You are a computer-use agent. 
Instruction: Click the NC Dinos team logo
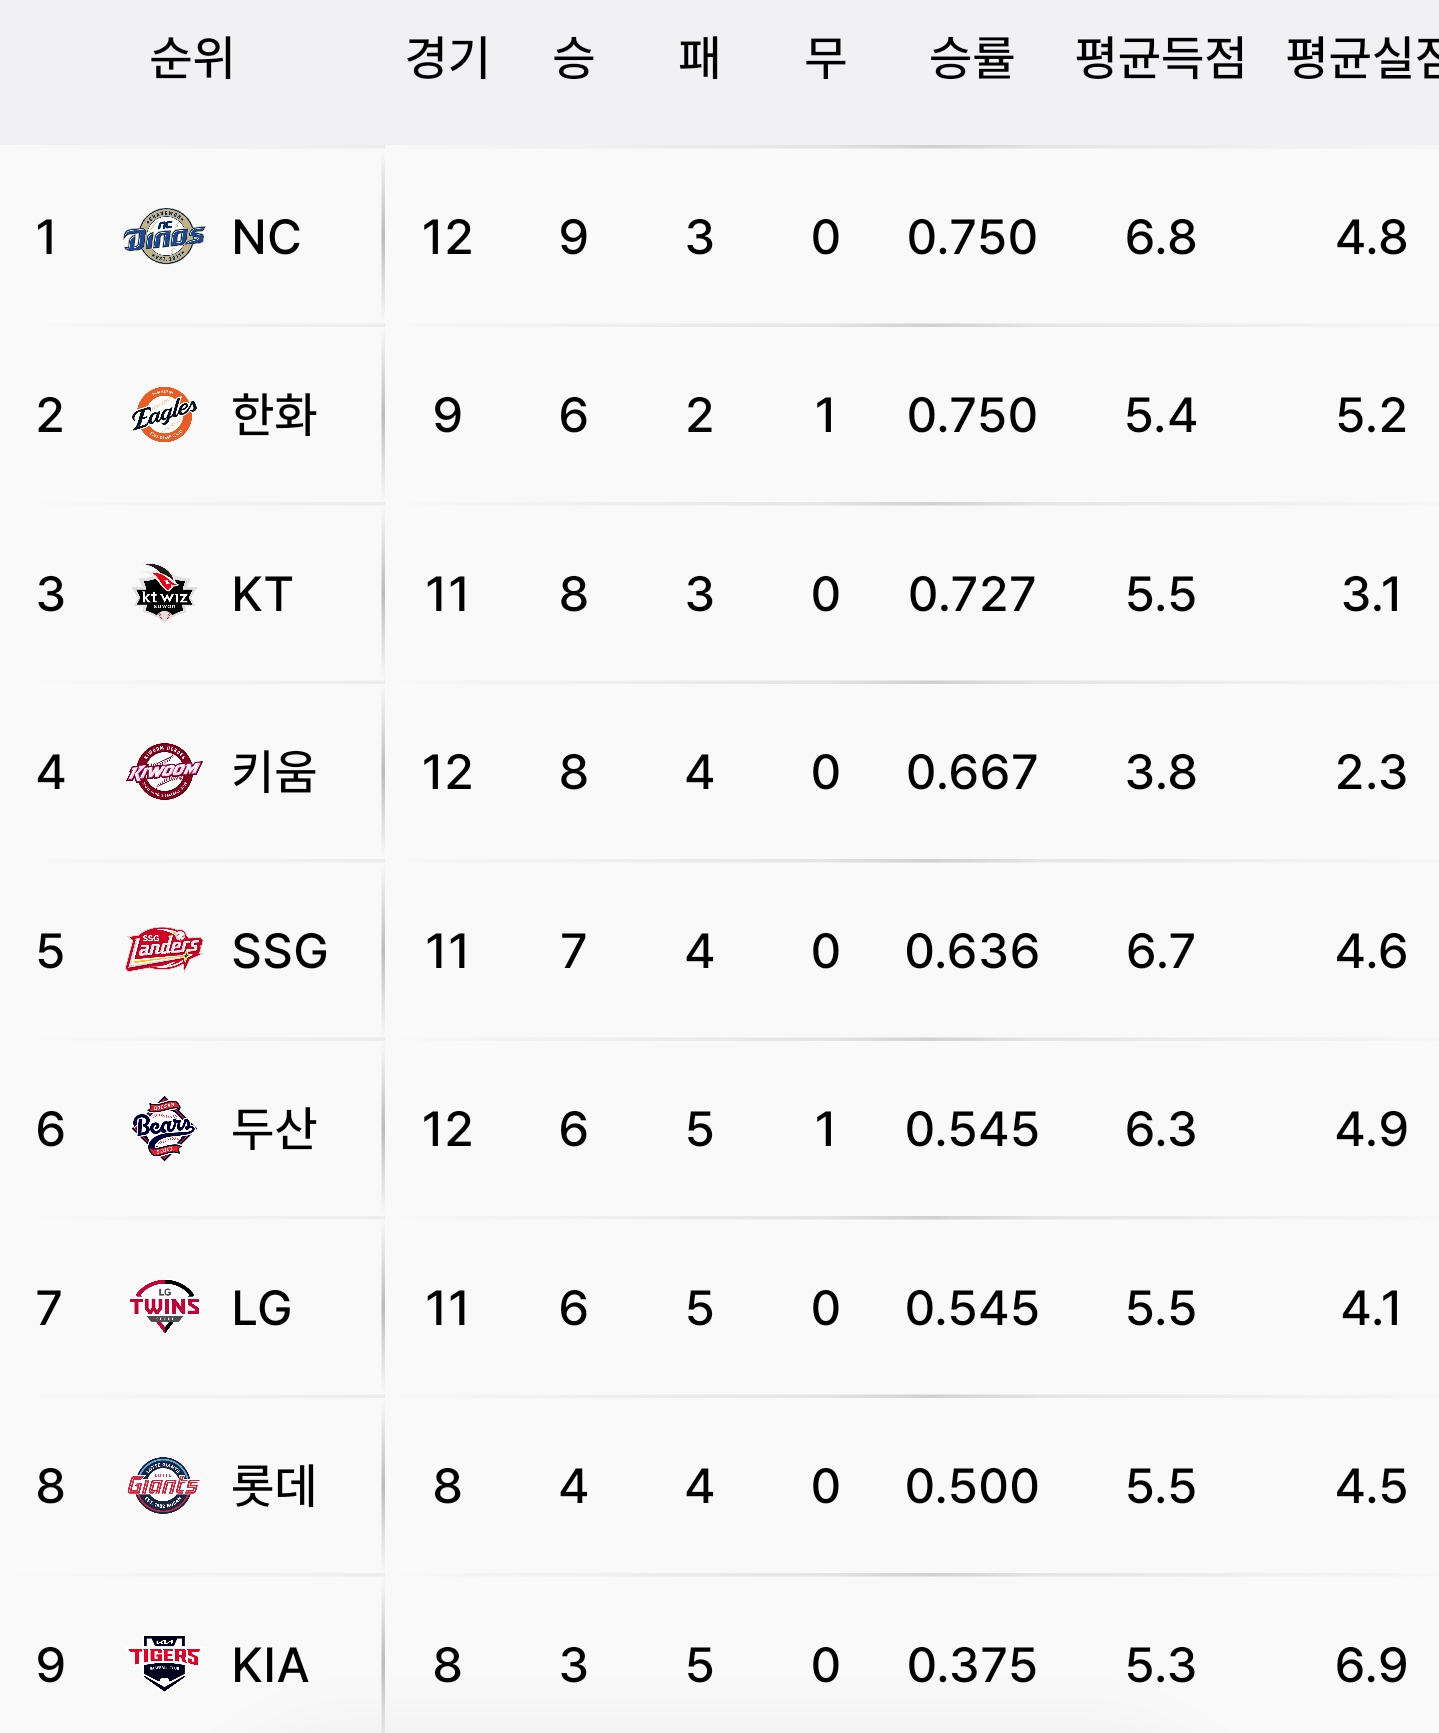pos(164,237)
